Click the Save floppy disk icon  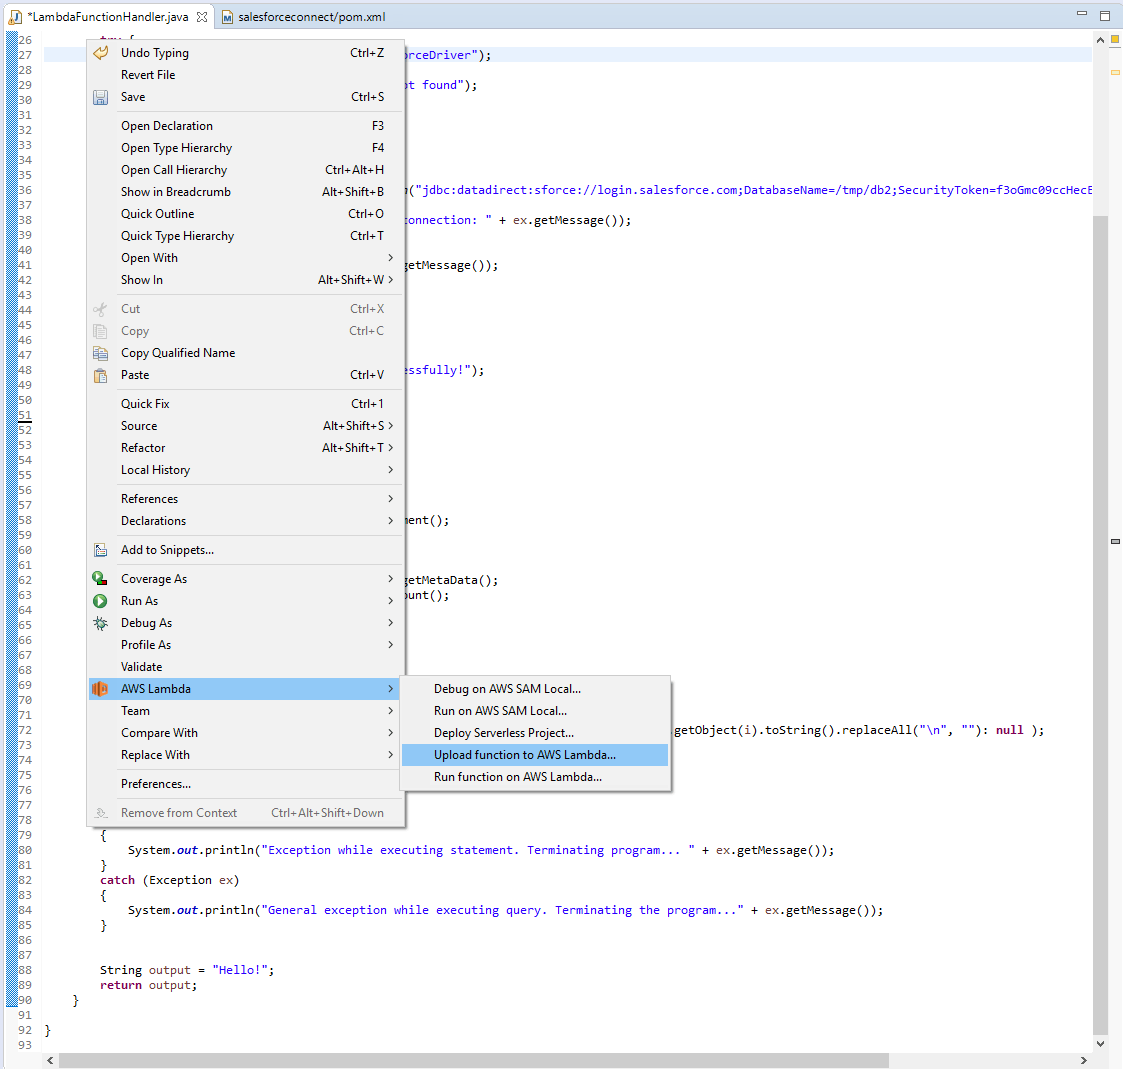pos(101,97)
